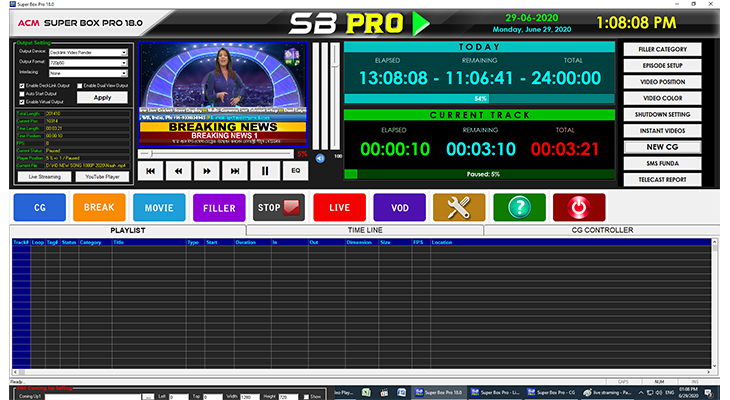
Task: Open SHUTDOWN SETTING
Action: (662, 115)
